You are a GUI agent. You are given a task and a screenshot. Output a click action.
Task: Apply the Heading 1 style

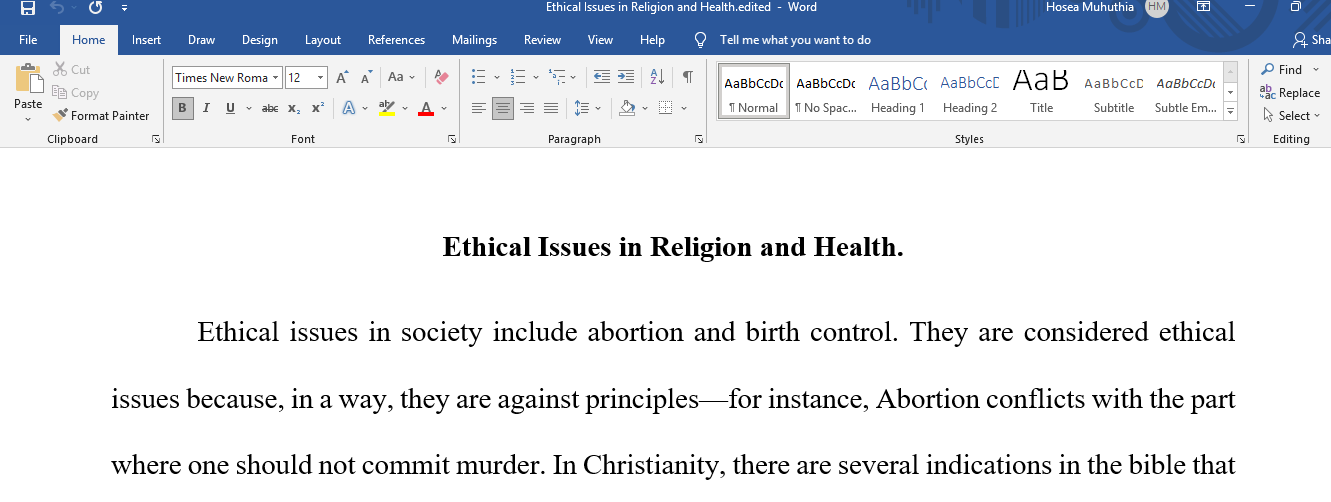pos(897,92)
